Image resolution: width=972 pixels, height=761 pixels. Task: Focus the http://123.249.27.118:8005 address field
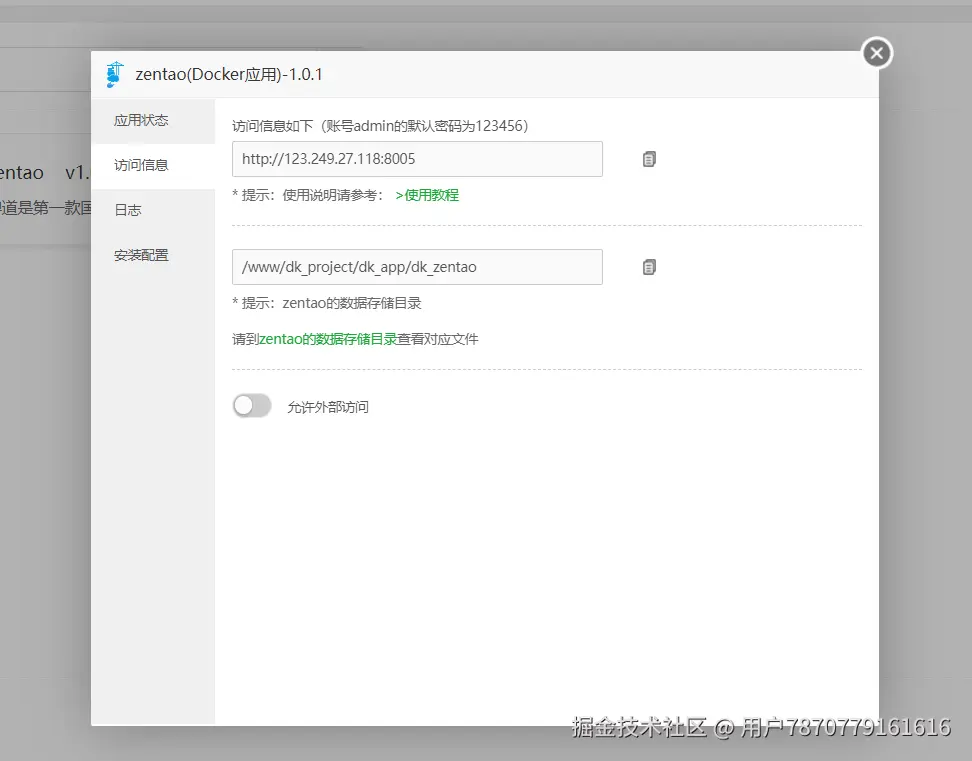[417, 159]
